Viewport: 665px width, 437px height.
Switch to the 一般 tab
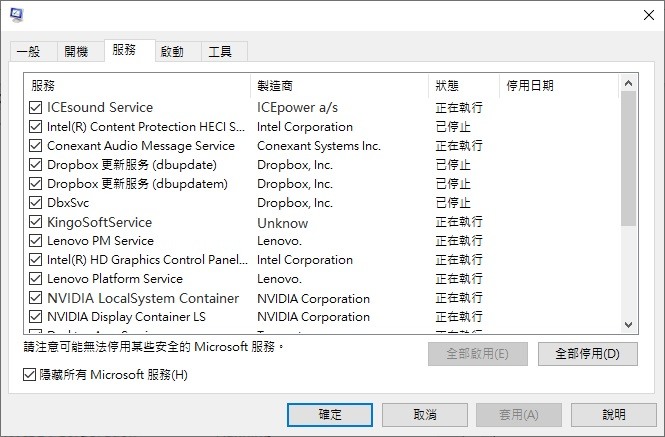(31, 51)
